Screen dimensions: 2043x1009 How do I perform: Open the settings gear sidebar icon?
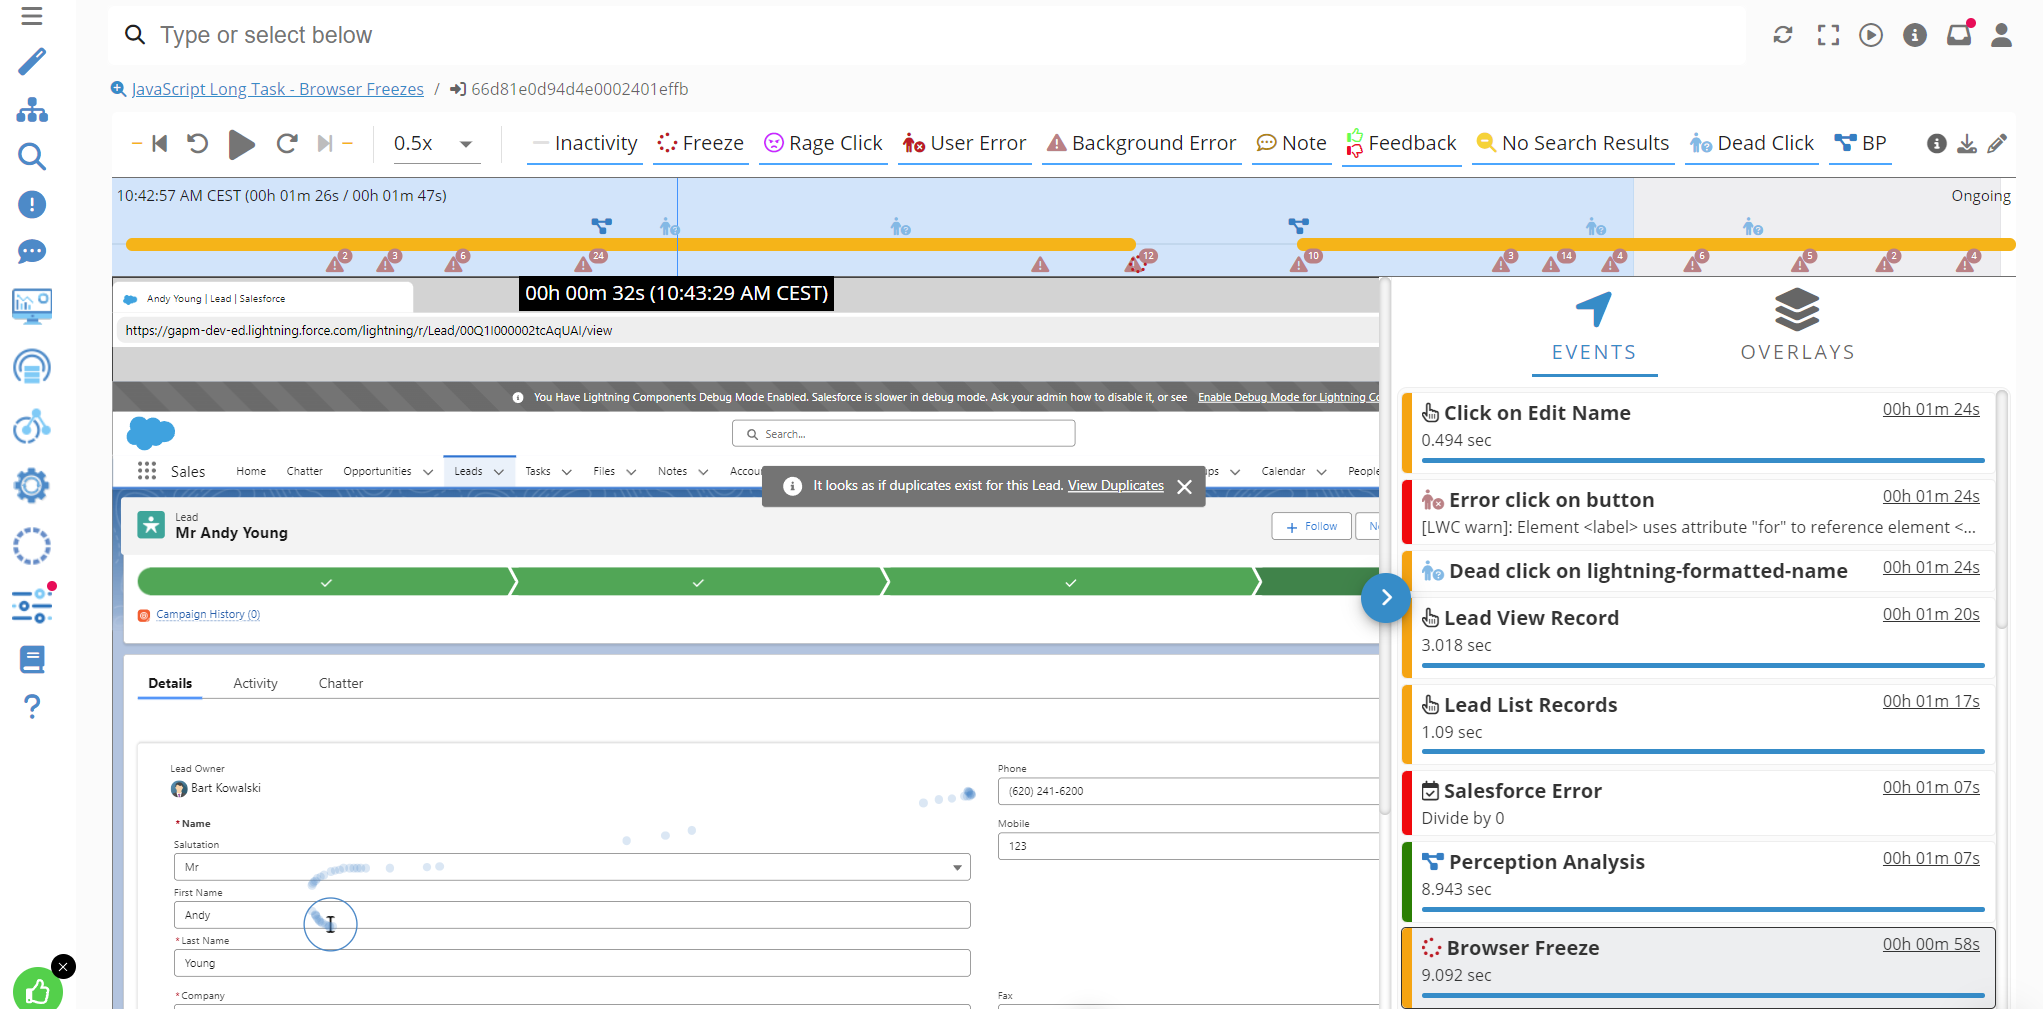coord(32,486)
